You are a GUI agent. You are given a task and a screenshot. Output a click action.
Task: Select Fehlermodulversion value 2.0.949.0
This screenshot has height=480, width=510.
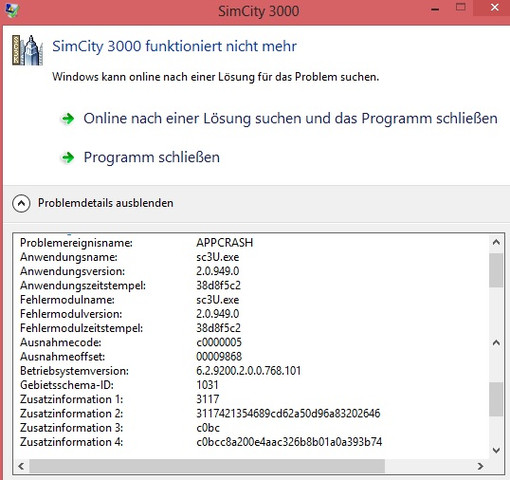(218, 314)
